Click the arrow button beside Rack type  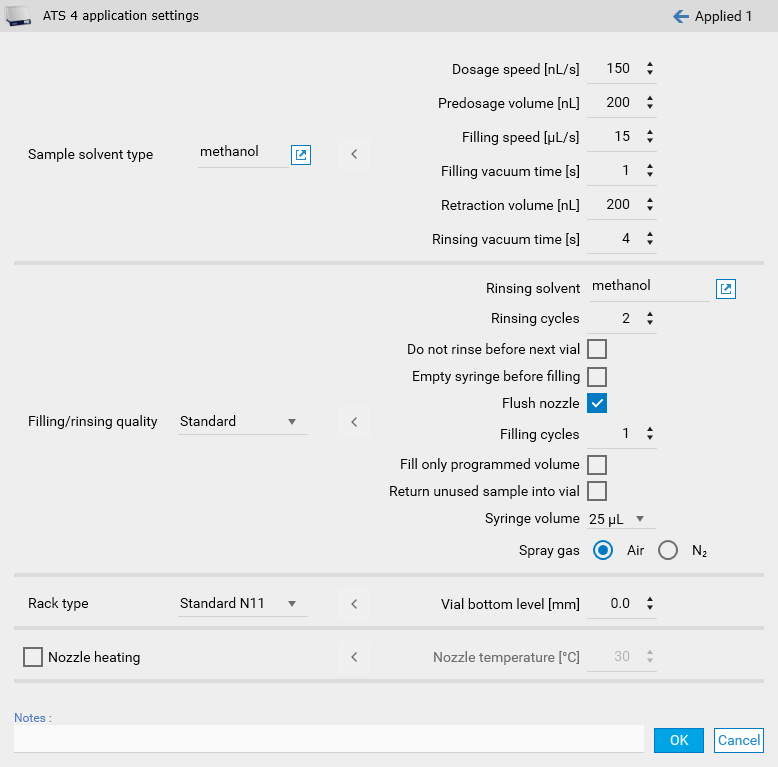coord(353,604)
